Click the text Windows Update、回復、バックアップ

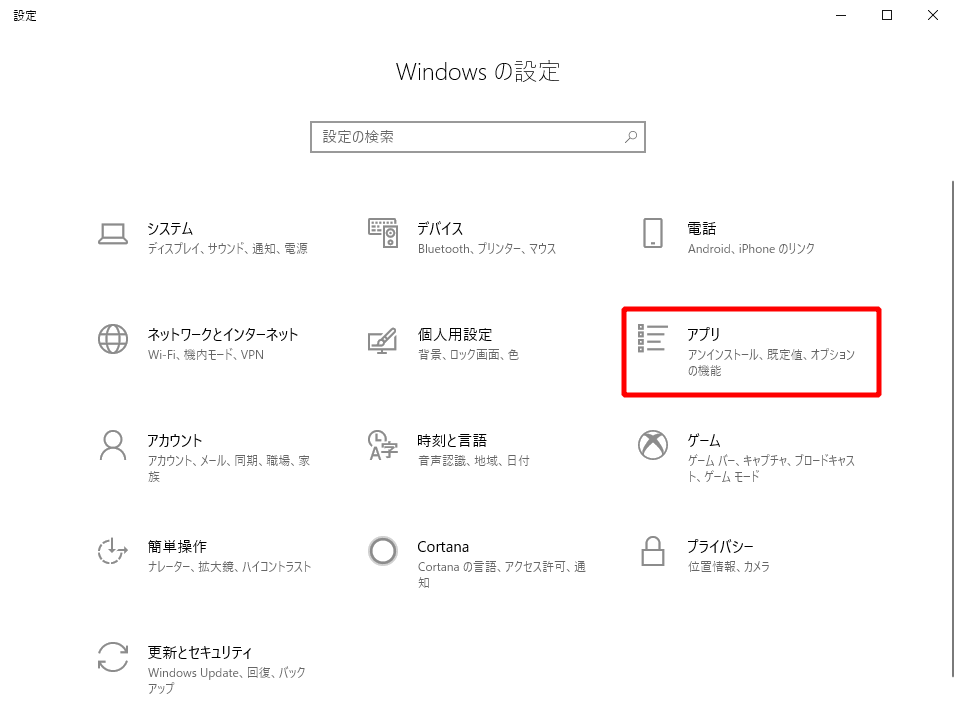coord(227,681)
